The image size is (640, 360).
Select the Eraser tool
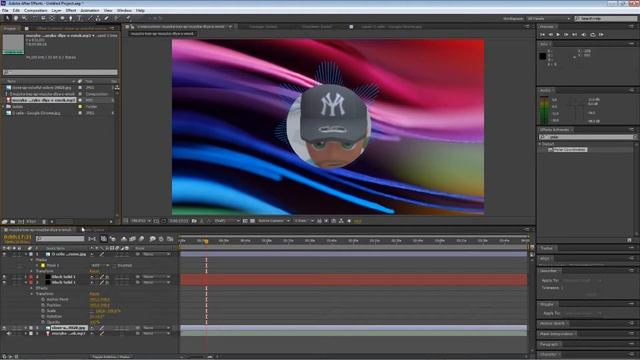click(107, 18)
